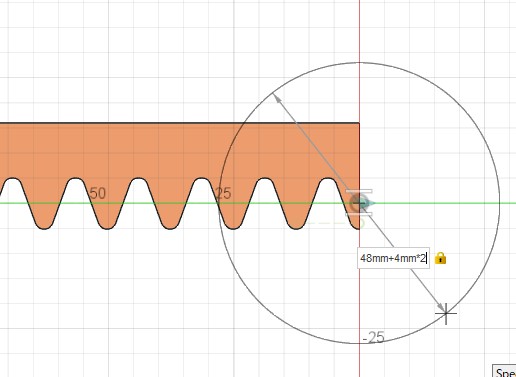Click the 50 axis label
The height and width of the screenshot is (377, 516).
point(98,193)
